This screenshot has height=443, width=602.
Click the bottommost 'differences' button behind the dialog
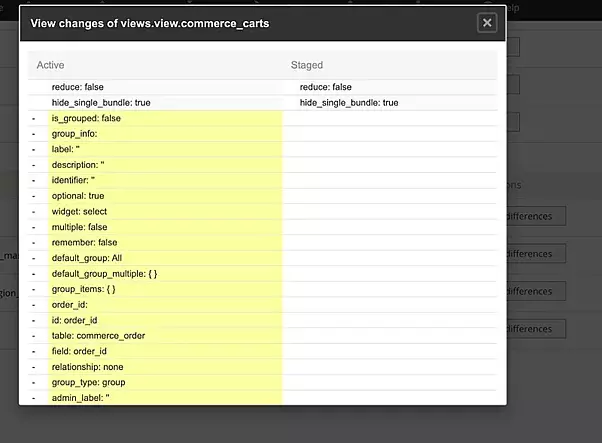tap(532, 328)
